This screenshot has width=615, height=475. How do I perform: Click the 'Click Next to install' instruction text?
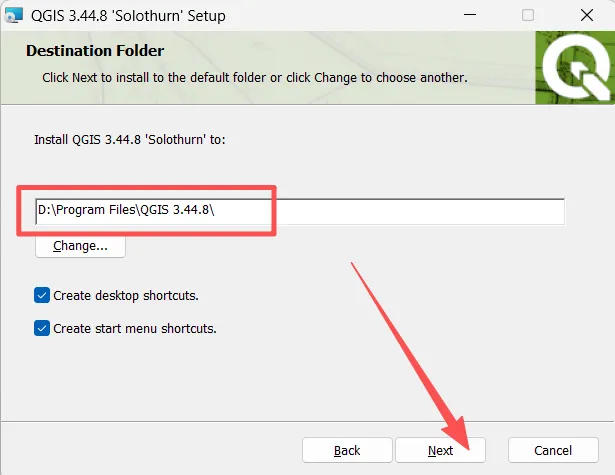(x=255, y=78)
